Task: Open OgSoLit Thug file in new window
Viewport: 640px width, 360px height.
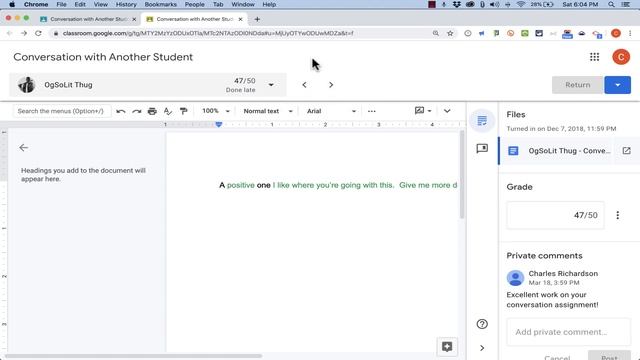Action: pyautogui.click(x=626, y=151)
